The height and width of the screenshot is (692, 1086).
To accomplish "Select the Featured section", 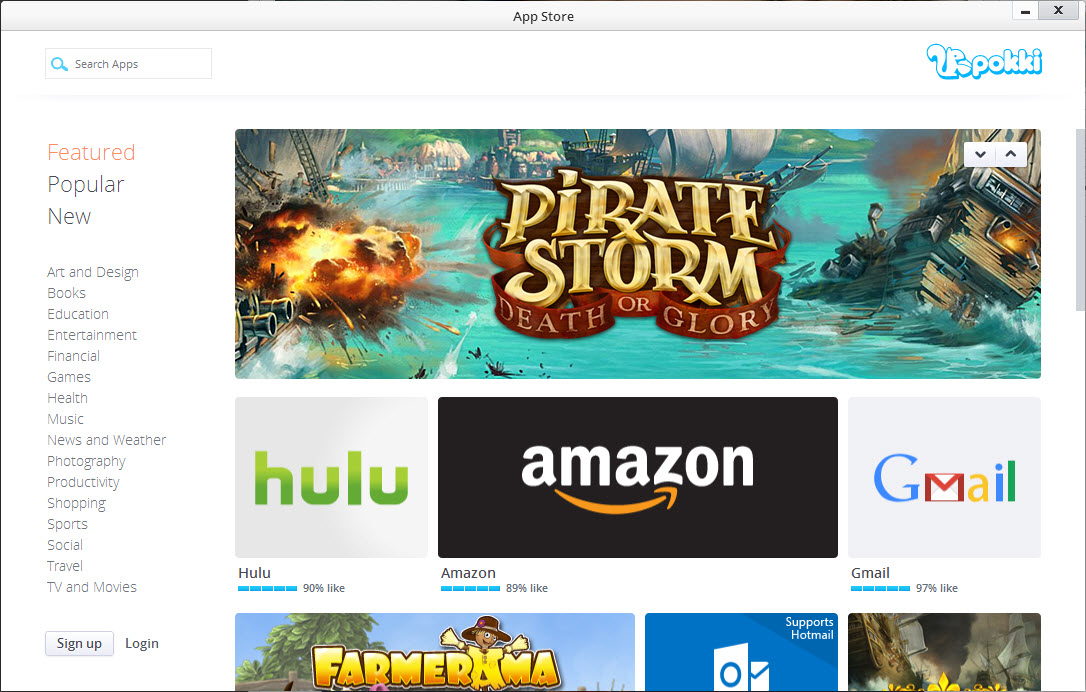I will tap(91, 152).
